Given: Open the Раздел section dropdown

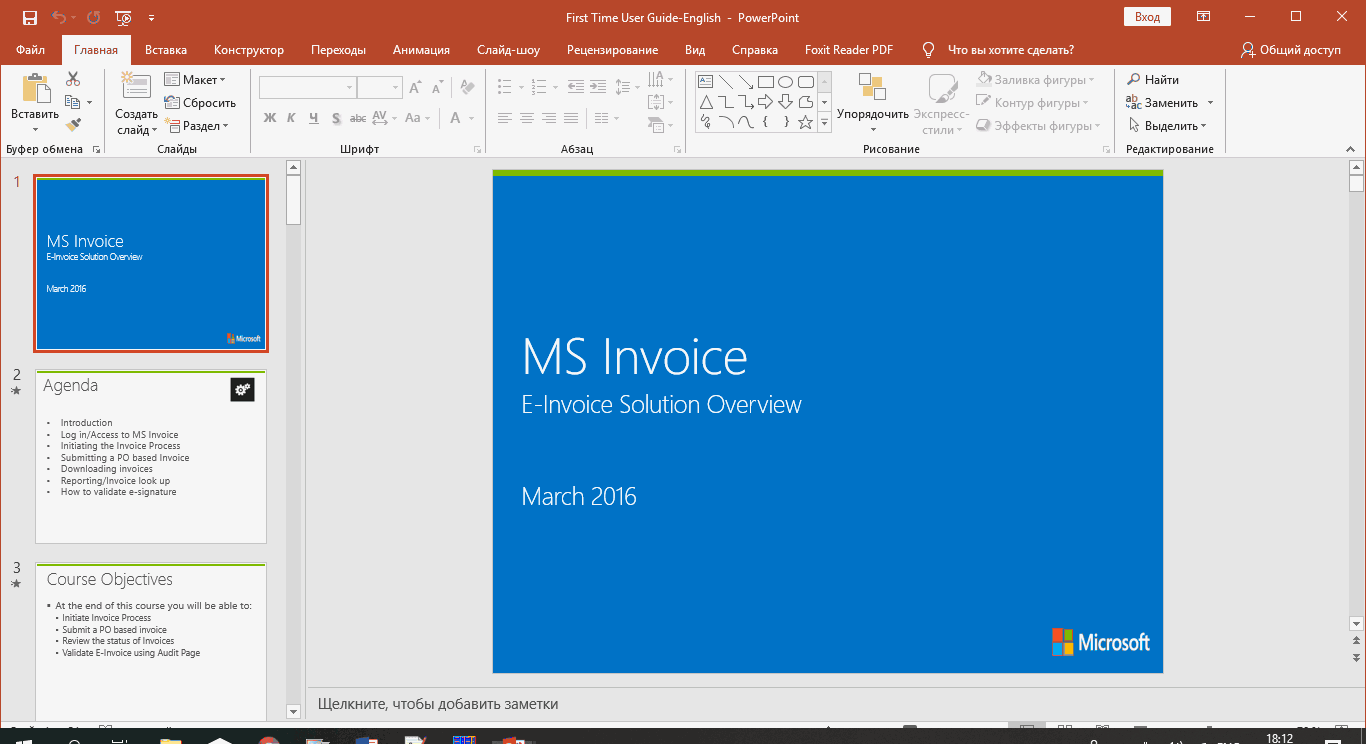Looking at the screenshot, I should click(x=198, y=125).
